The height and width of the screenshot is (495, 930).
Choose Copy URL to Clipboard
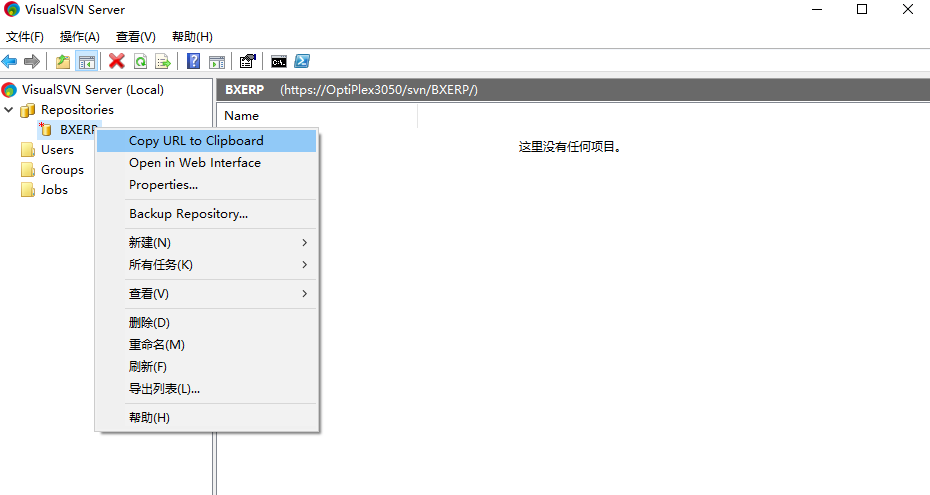click(x=206, y=140)
